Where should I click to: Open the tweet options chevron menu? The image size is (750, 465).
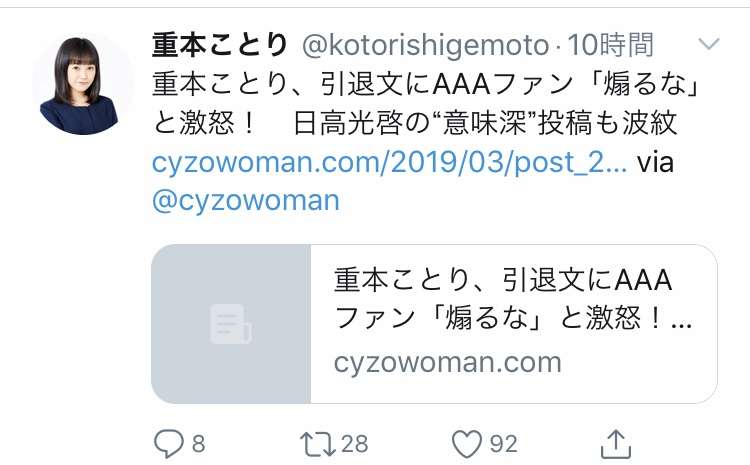click(709, 44)
